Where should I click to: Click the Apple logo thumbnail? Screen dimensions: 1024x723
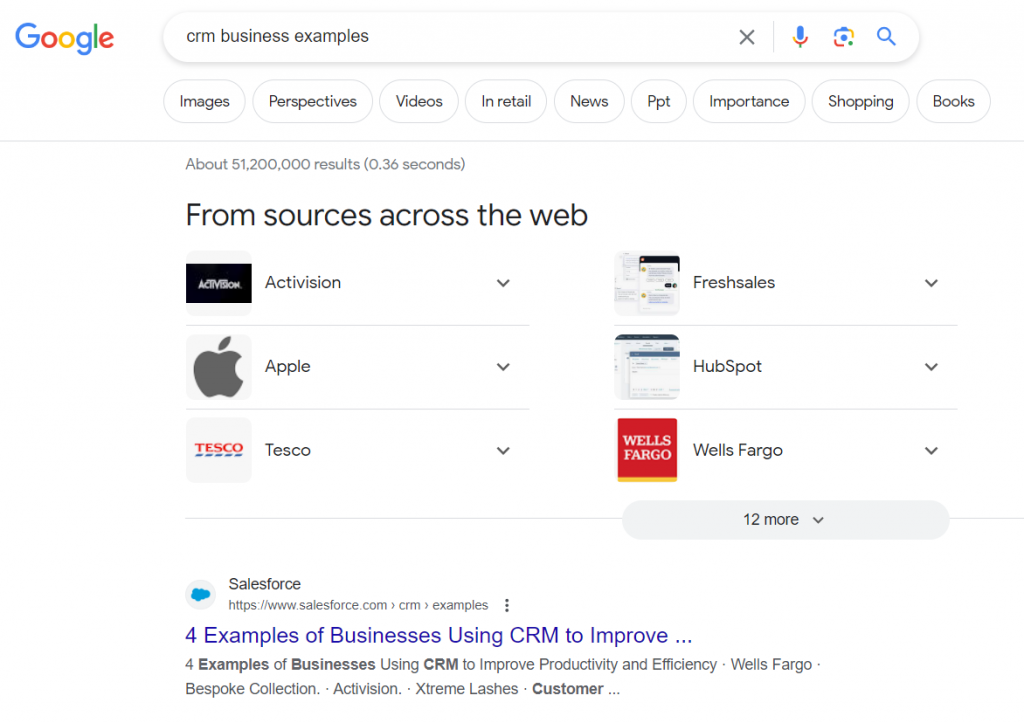(219, 367)
